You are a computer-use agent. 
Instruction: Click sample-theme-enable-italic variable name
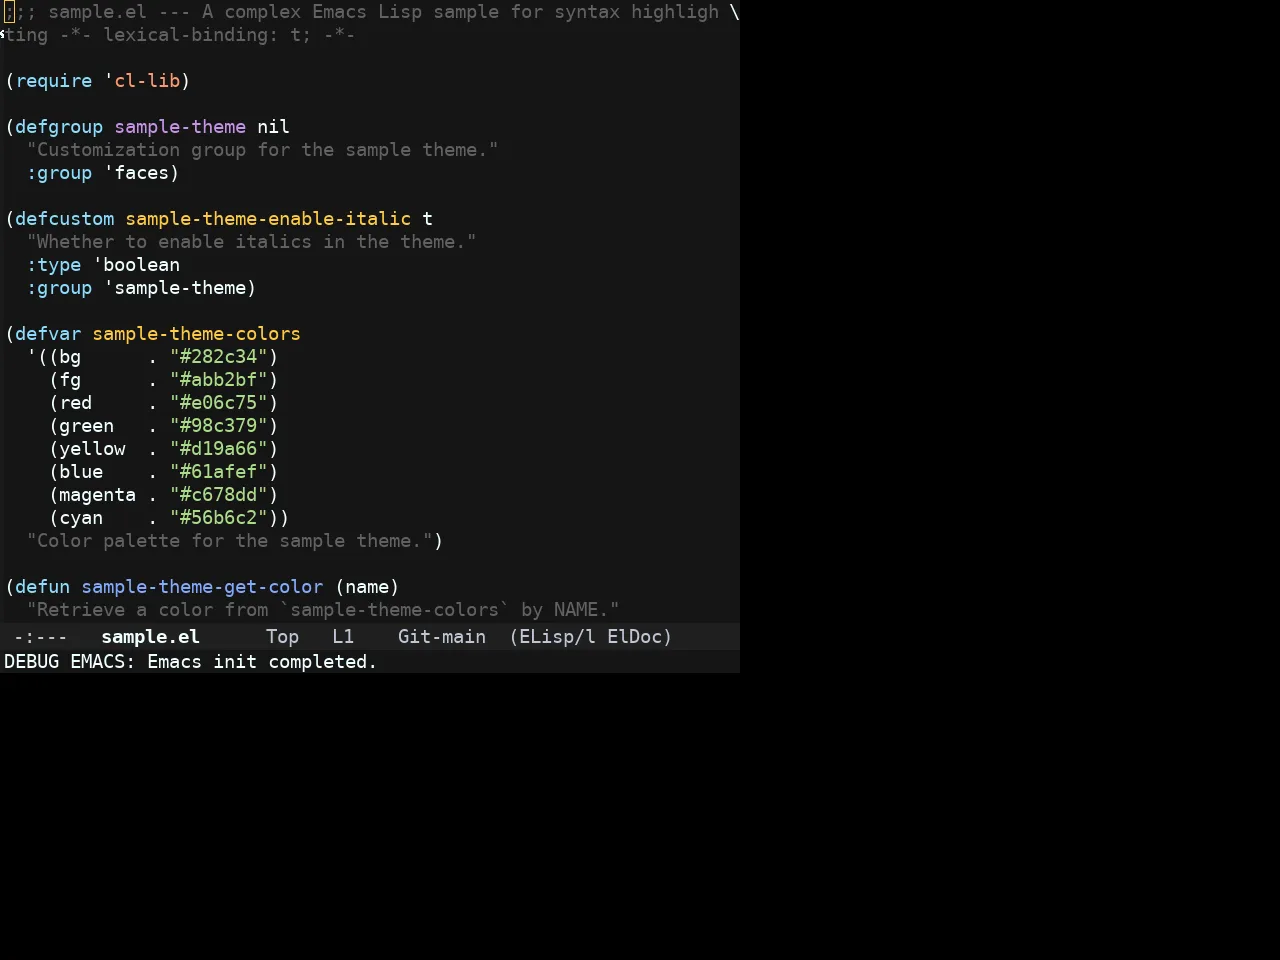[268, 219]
